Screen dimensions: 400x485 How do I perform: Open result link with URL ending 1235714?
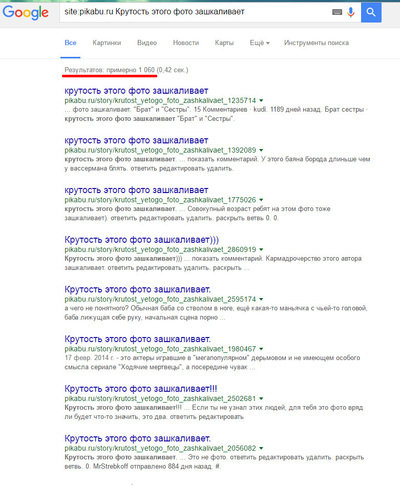tap(136, 91)
